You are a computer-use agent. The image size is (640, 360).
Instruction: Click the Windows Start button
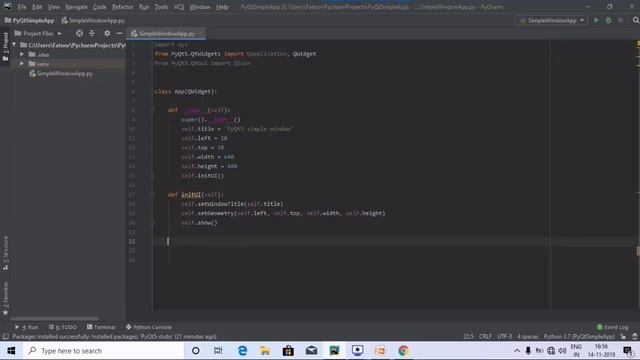(x=11, y=351)
